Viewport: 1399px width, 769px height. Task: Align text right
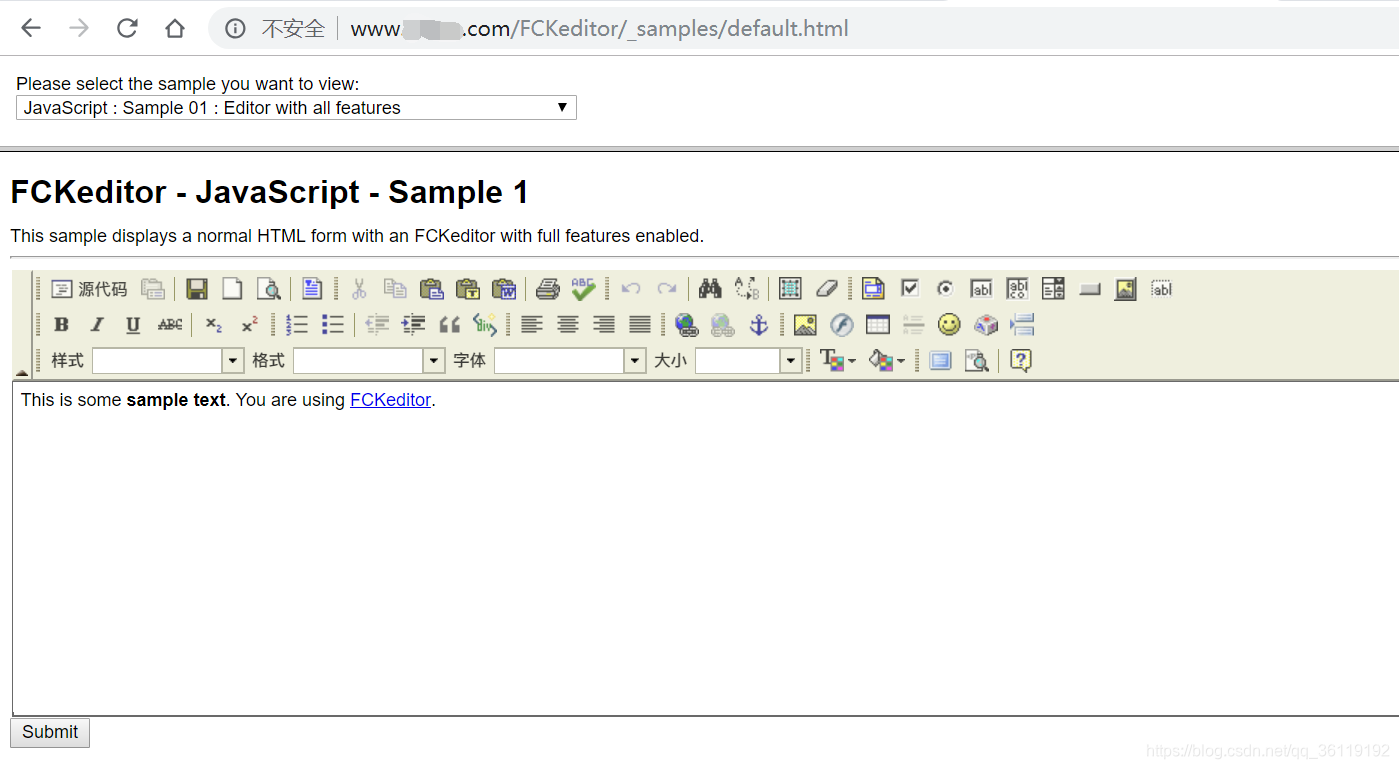coord(604,324)
